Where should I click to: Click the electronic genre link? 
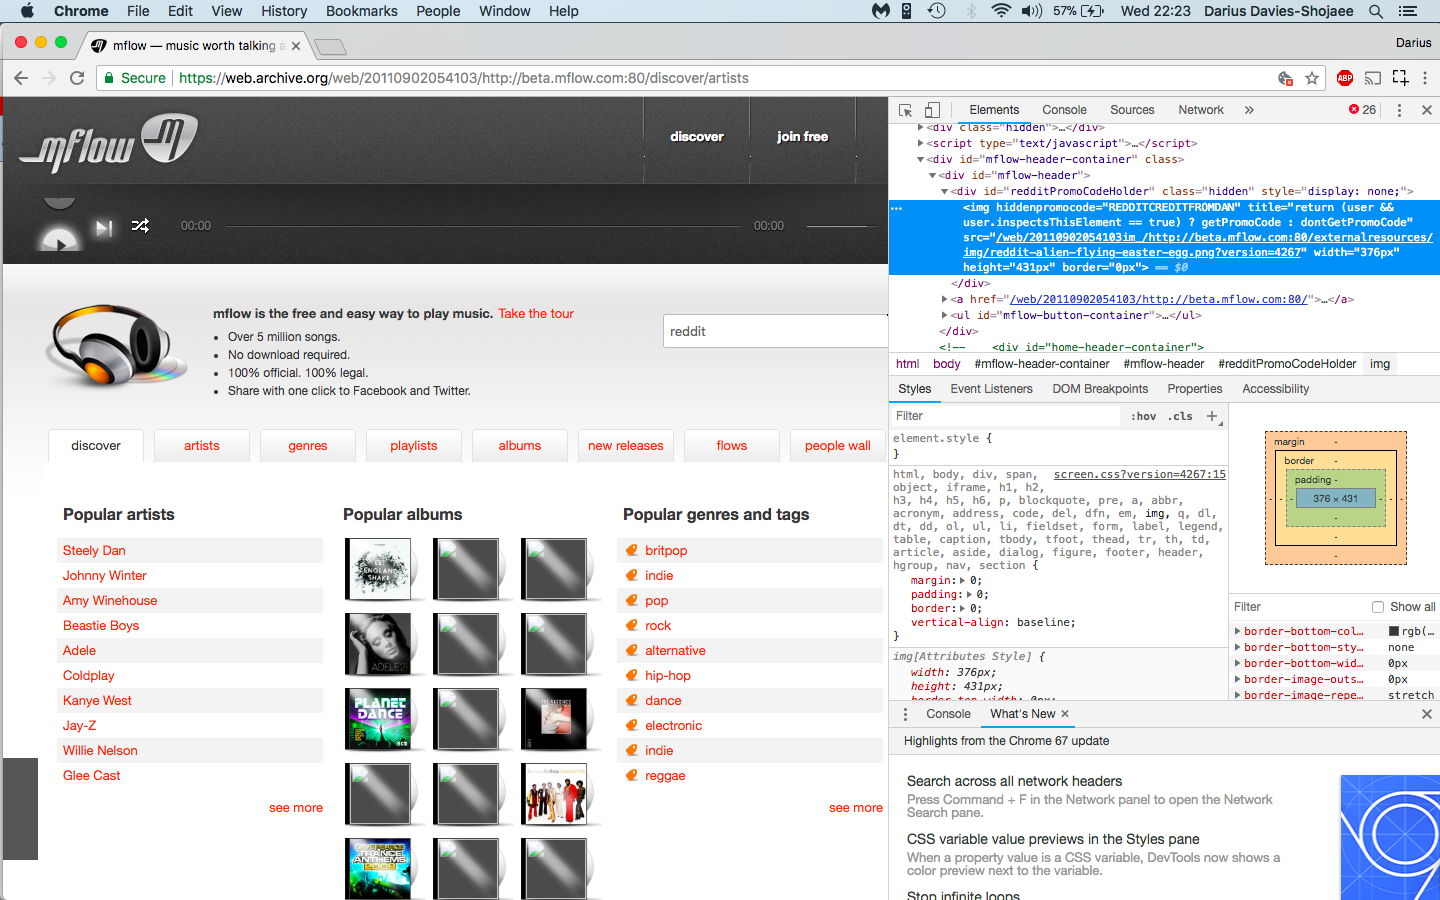point(673,726)
